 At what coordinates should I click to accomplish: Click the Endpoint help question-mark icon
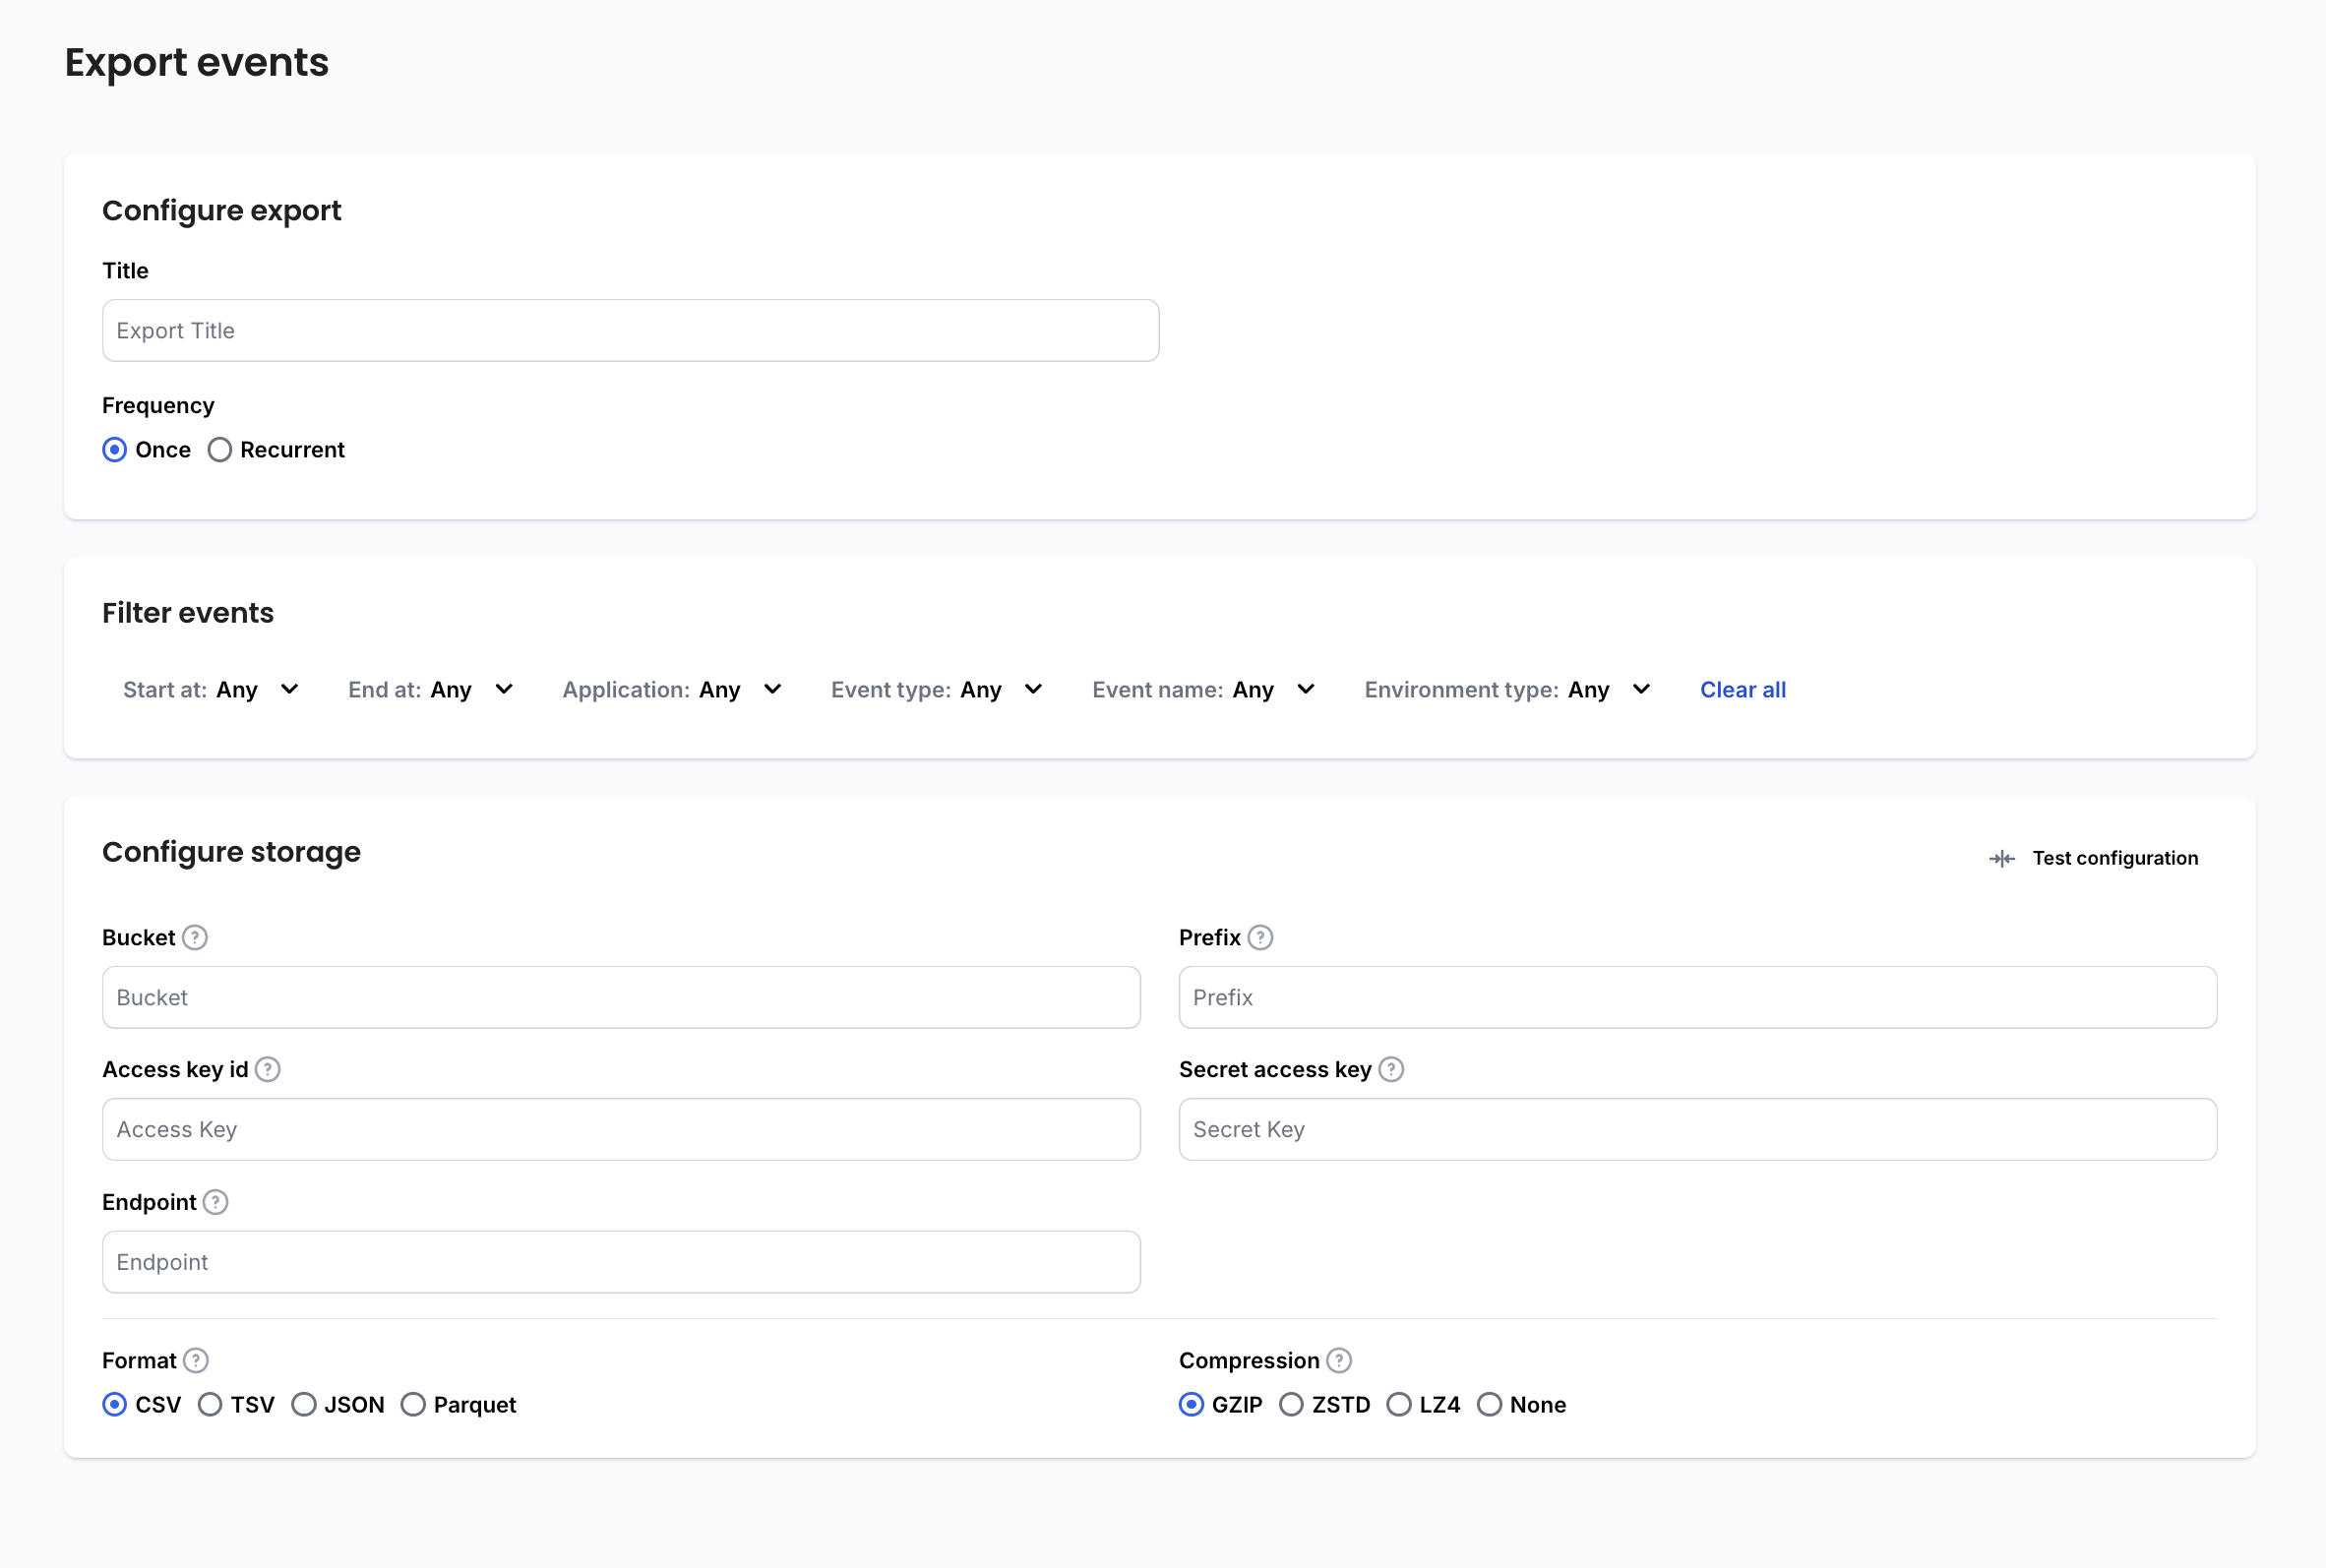(215, 1202)
